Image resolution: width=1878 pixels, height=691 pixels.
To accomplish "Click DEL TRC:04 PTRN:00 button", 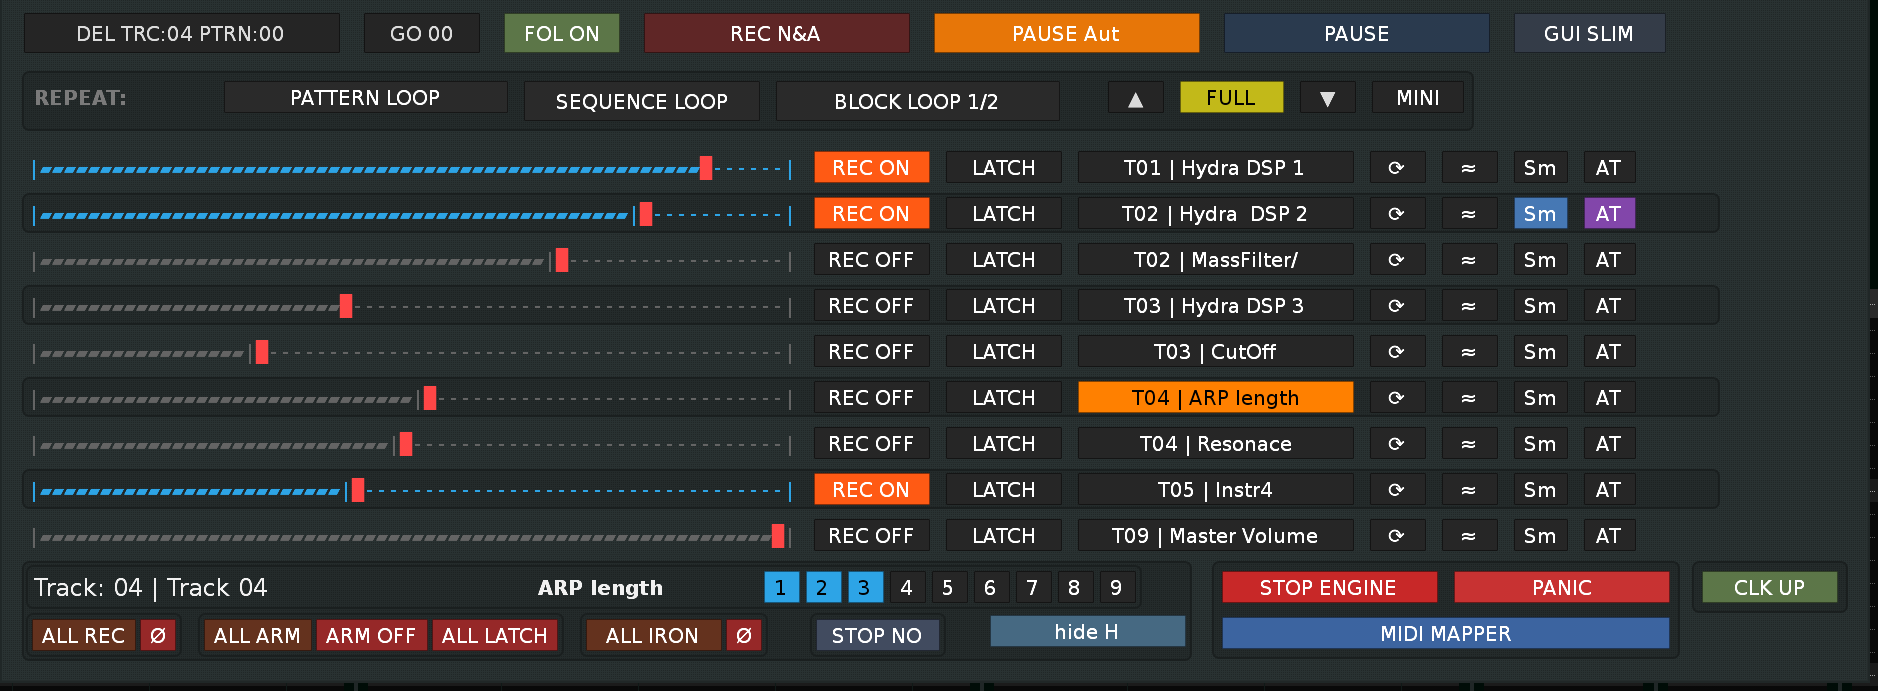I will point(181,33).
